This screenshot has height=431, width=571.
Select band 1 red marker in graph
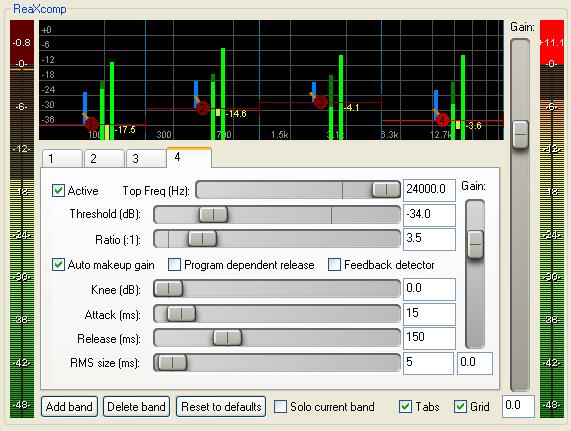(91, 124)
